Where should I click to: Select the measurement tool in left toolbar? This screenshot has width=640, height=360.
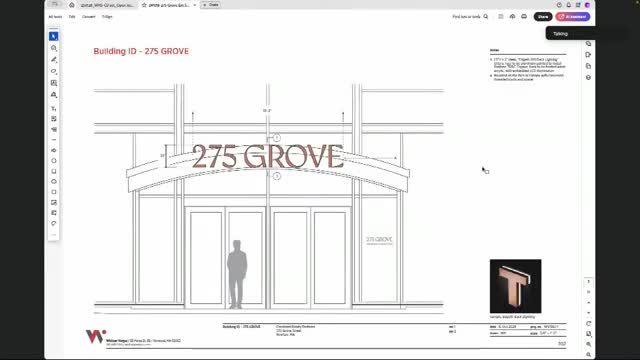coord(53,213)
